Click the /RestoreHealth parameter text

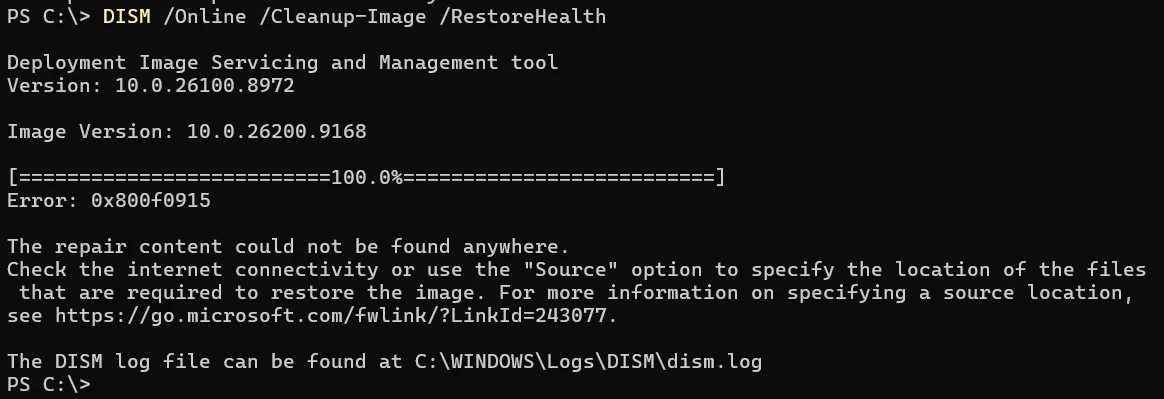coord(523,16)
